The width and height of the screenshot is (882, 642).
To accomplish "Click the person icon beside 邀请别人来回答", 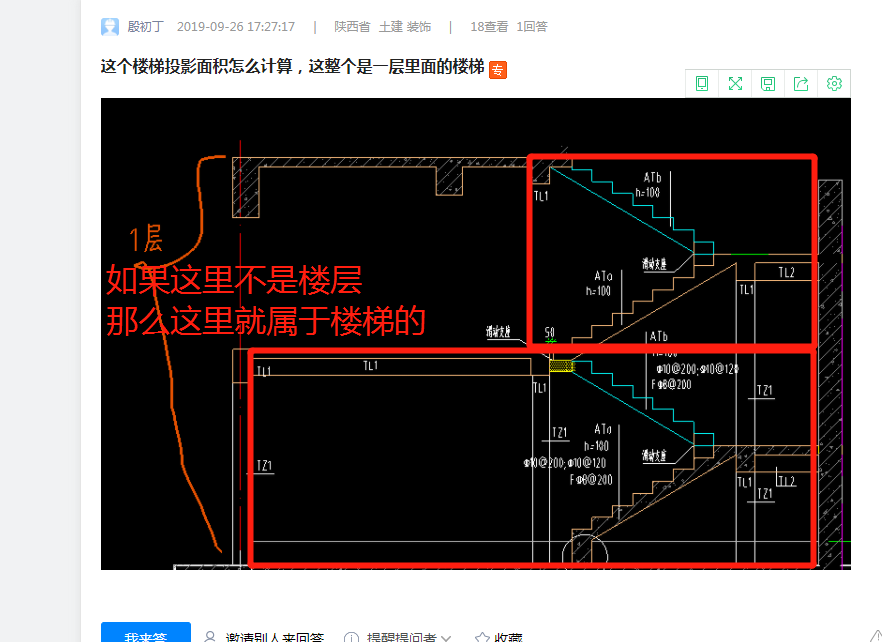I will click(x=210, y=637).
